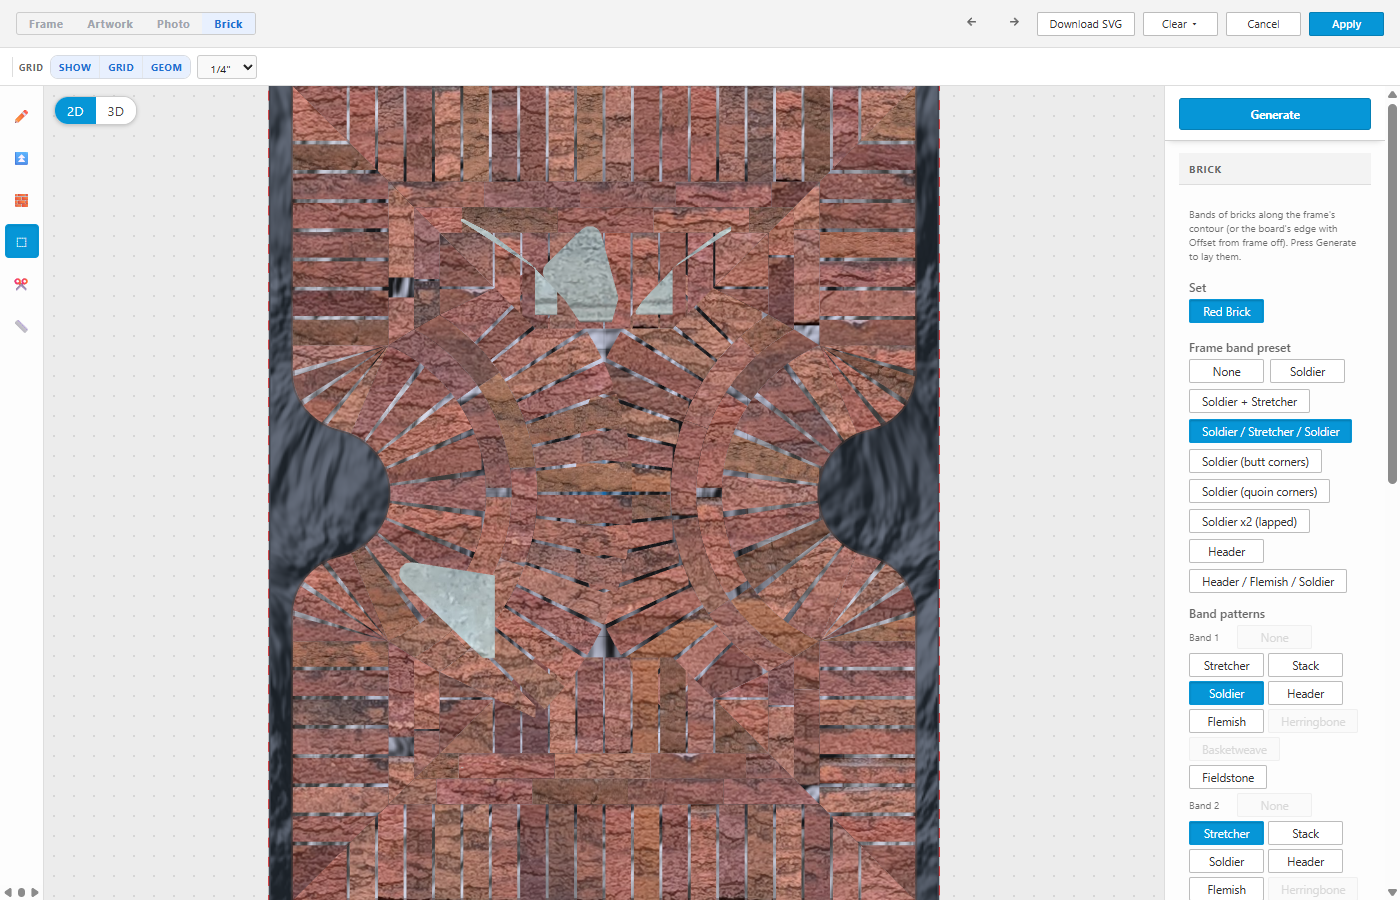Toggle grid SHOW option
Viewport: 1400px width, 900px height.
[x=75, y=67]
